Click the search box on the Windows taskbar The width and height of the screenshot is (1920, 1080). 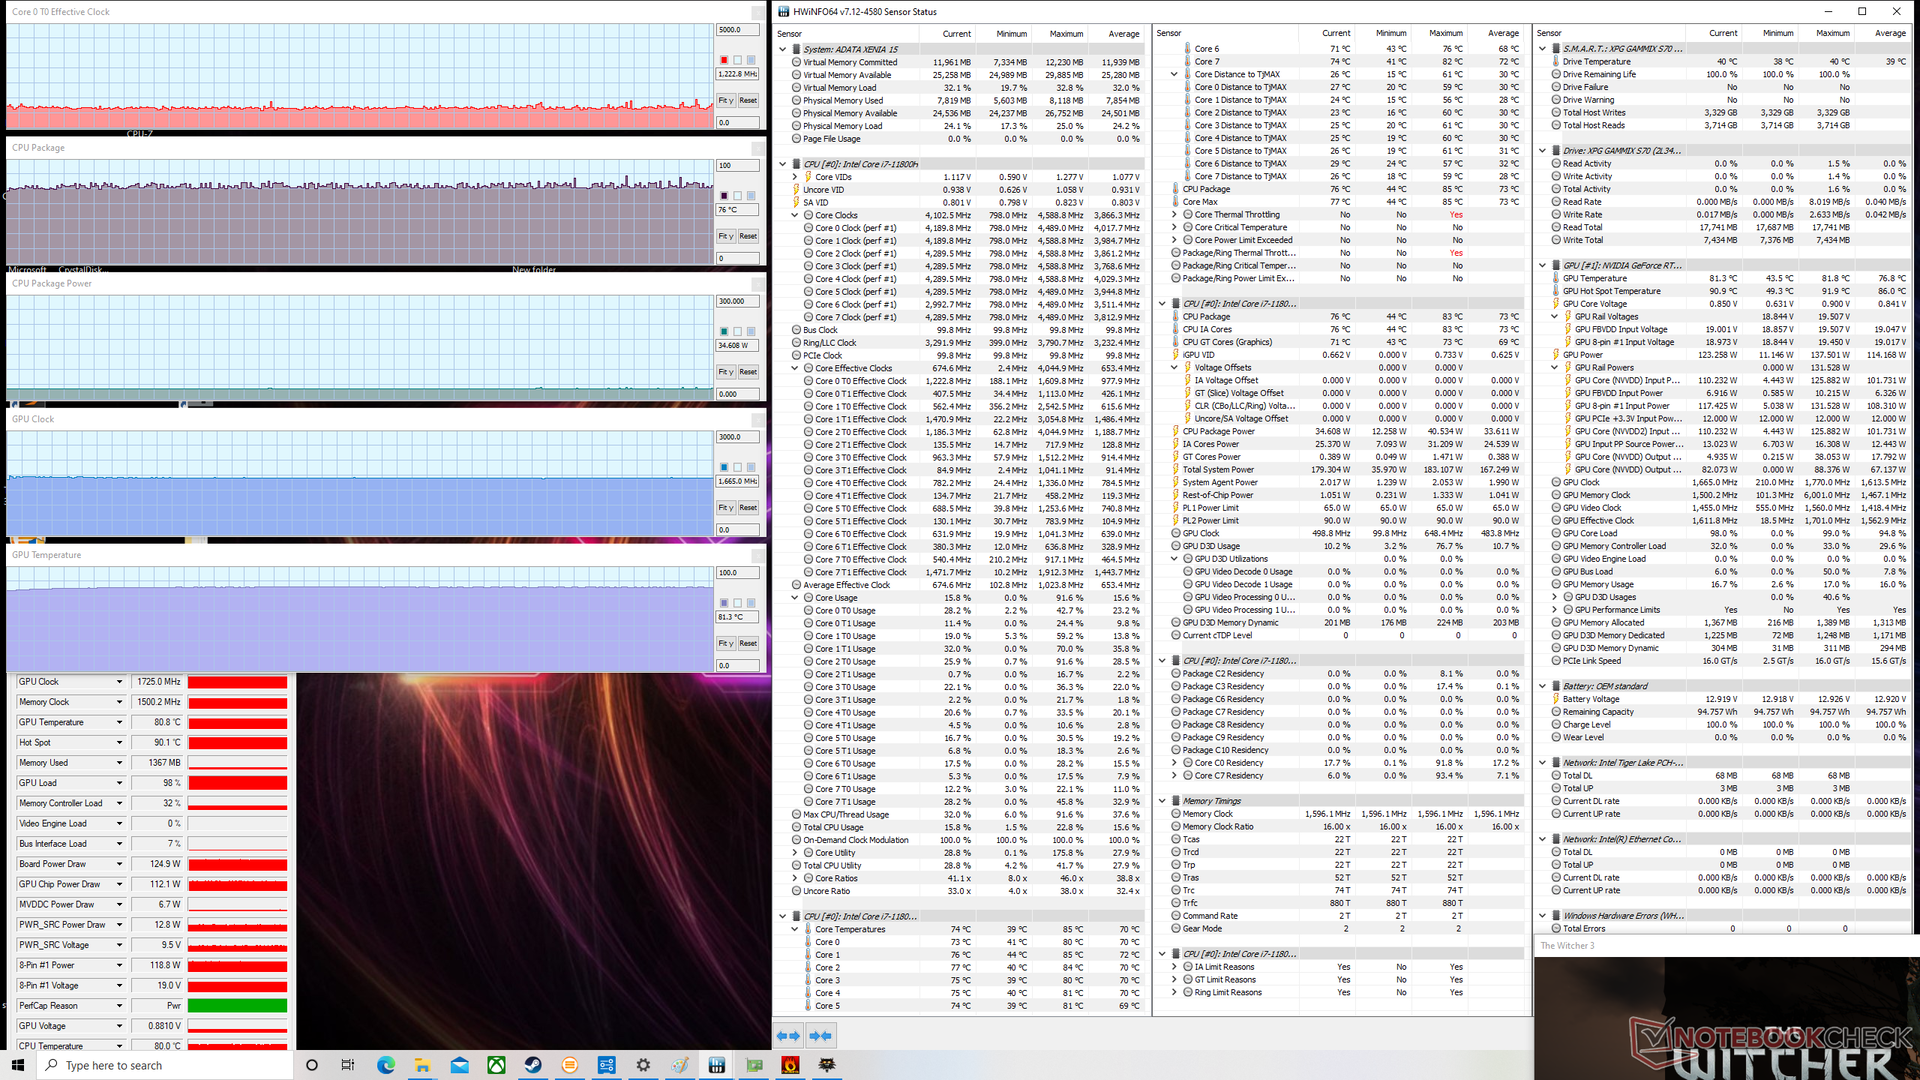click(x=165, y=1065)
